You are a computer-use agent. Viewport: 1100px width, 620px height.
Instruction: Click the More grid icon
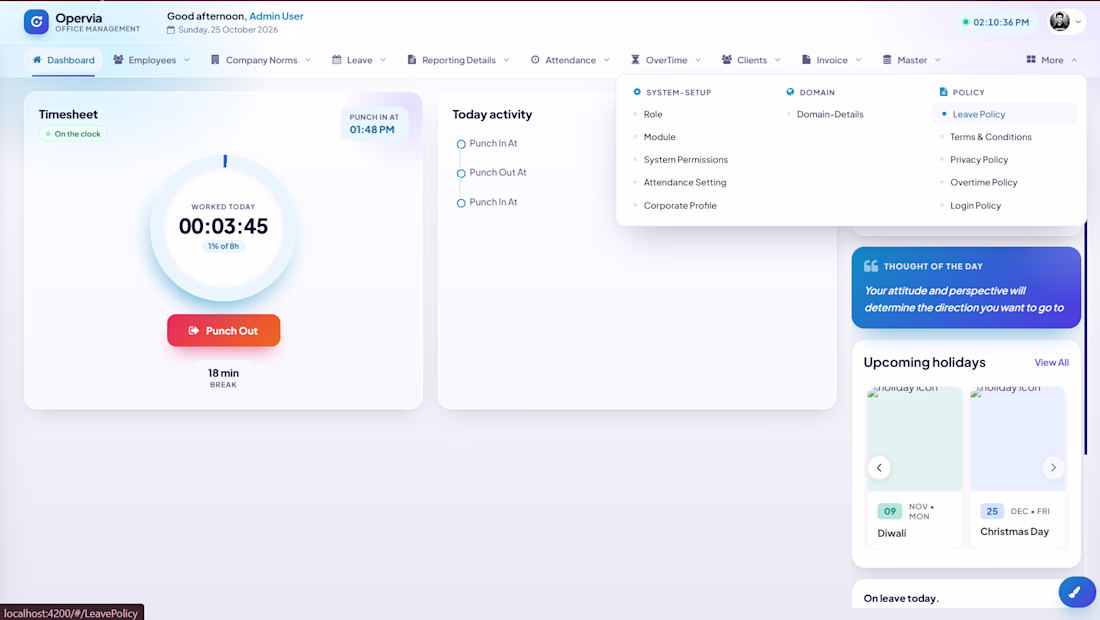coord(1031,60)
